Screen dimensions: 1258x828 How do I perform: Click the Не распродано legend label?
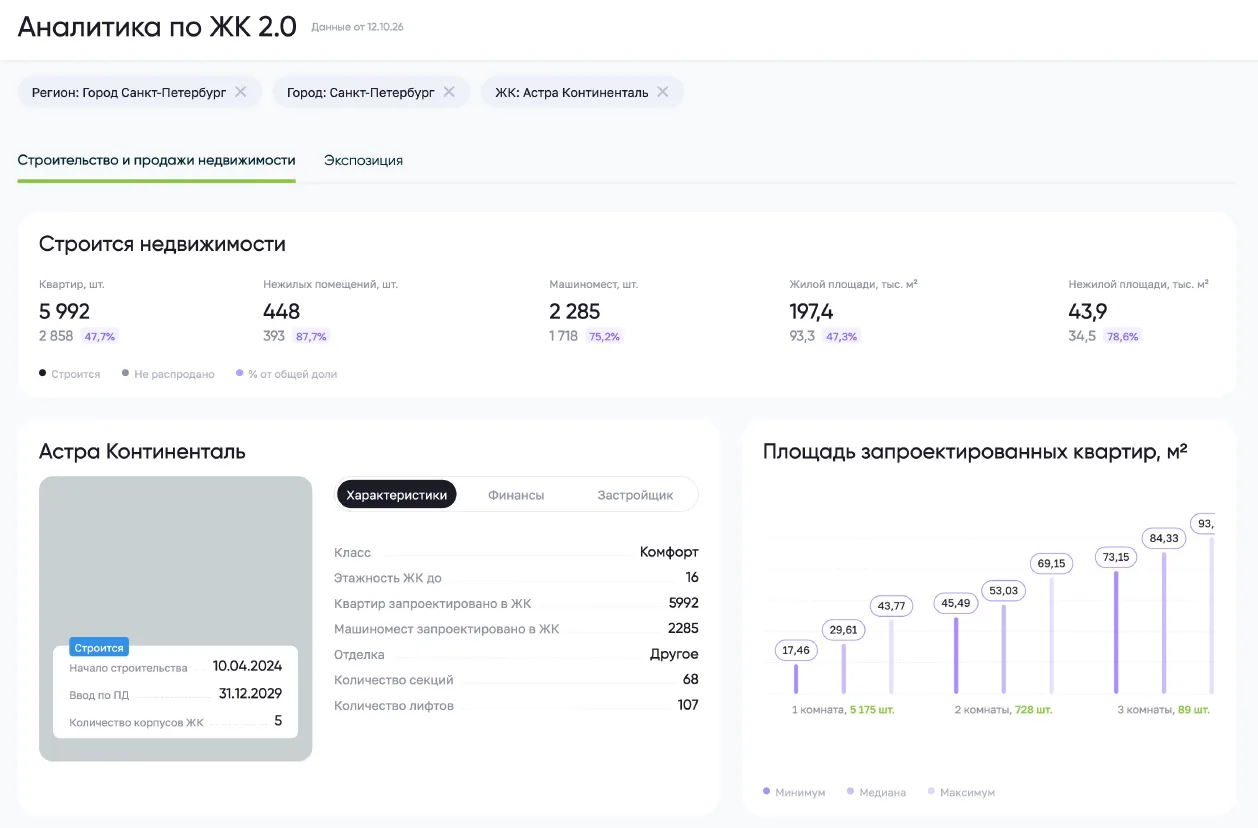coord(168,374)
